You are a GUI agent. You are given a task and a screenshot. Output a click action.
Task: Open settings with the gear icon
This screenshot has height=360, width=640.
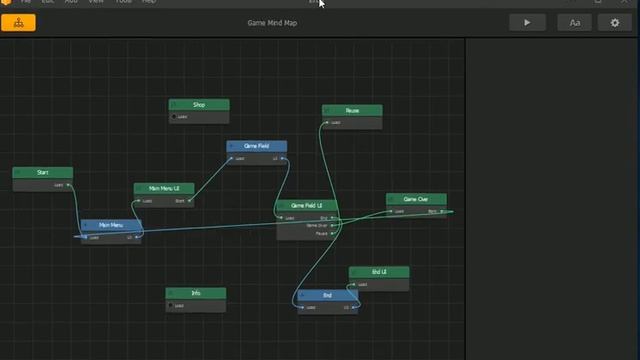click(615, 23)
